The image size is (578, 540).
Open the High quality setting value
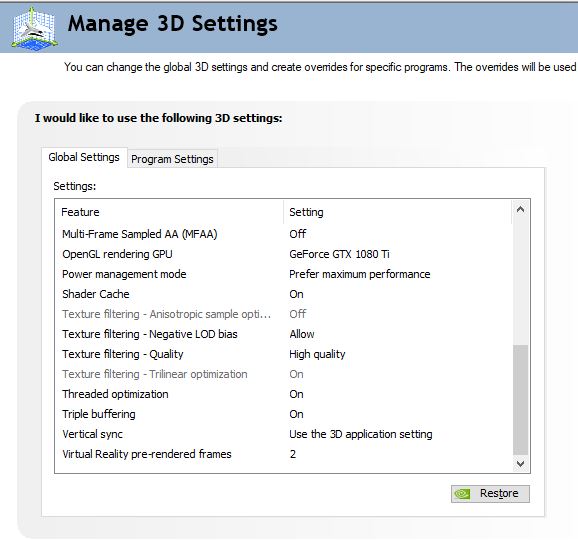click(x=317, y=354)
